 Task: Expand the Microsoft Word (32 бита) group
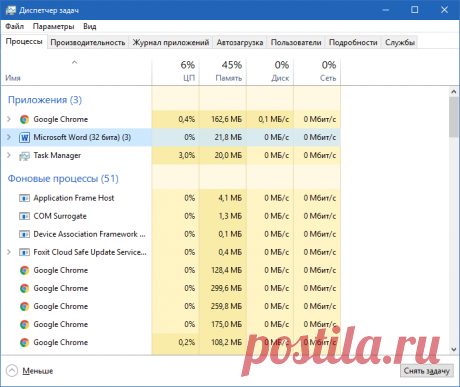click(9, 137)
